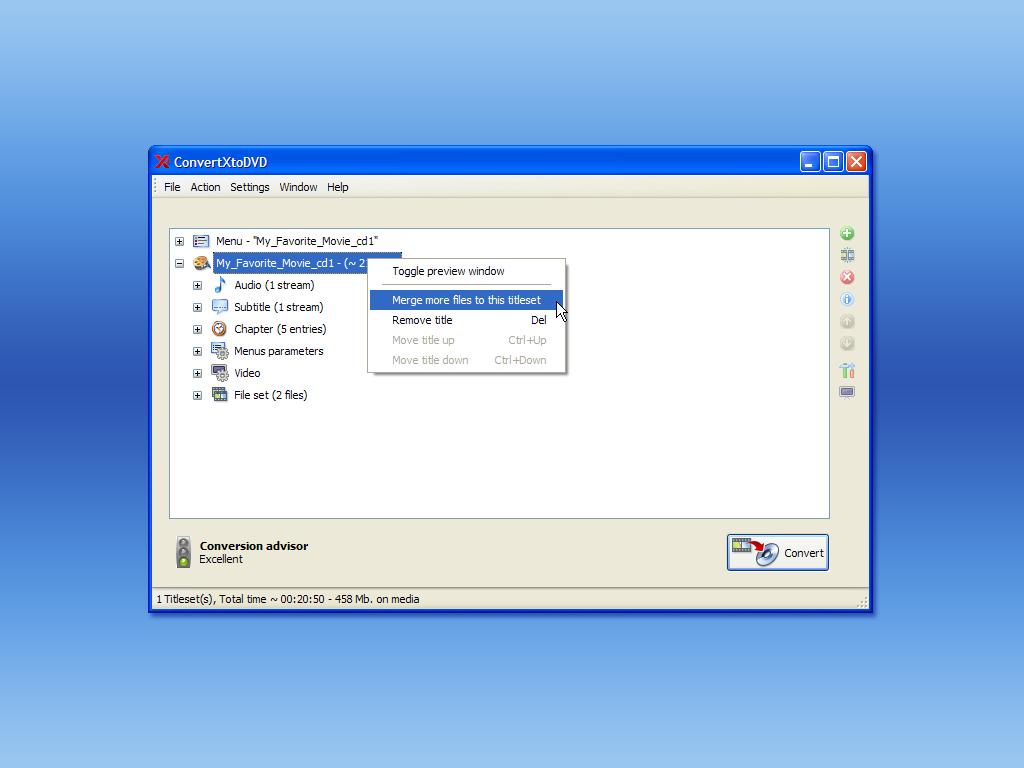Click the Menu list icon

[201, 241]
